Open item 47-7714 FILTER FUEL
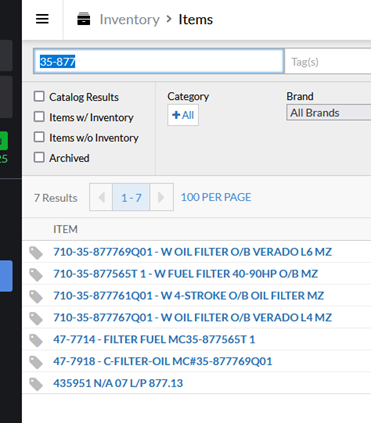Screen dimensions: 371x423 click(154, 339)
